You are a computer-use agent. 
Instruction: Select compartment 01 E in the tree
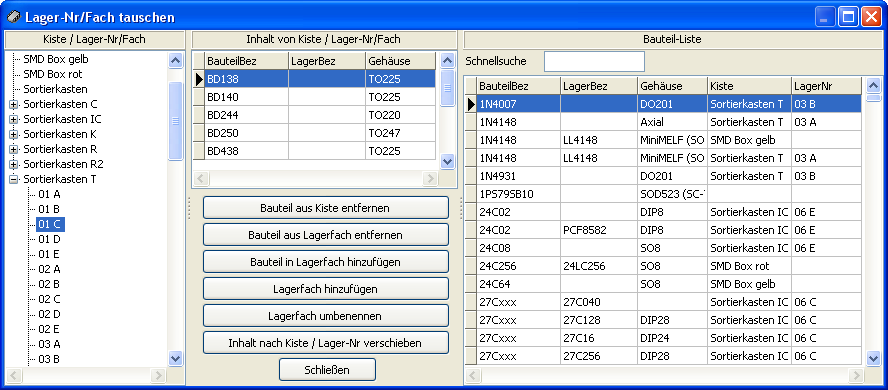[x=49, y=254]
